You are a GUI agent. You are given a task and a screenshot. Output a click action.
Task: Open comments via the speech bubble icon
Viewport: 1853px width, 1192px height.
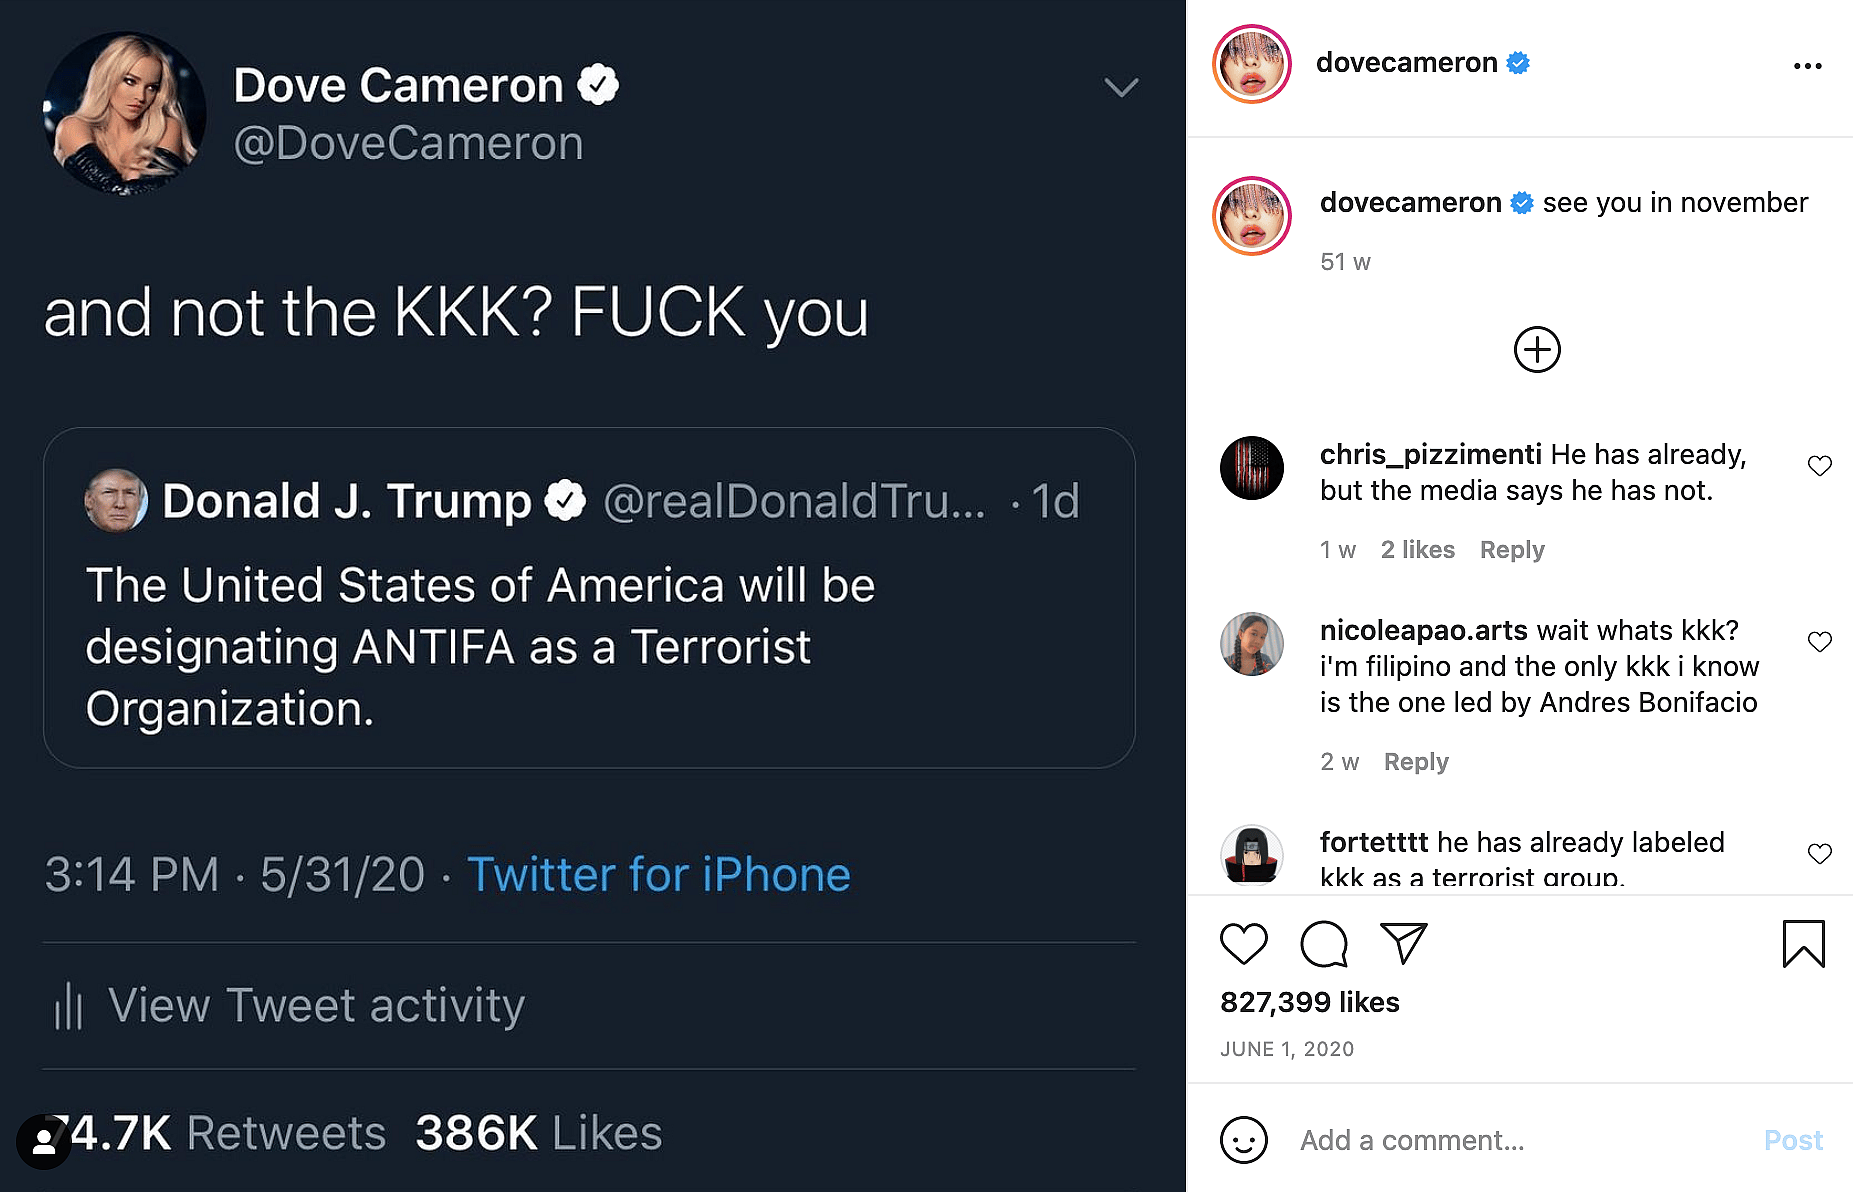click(x=1323, y=943)
